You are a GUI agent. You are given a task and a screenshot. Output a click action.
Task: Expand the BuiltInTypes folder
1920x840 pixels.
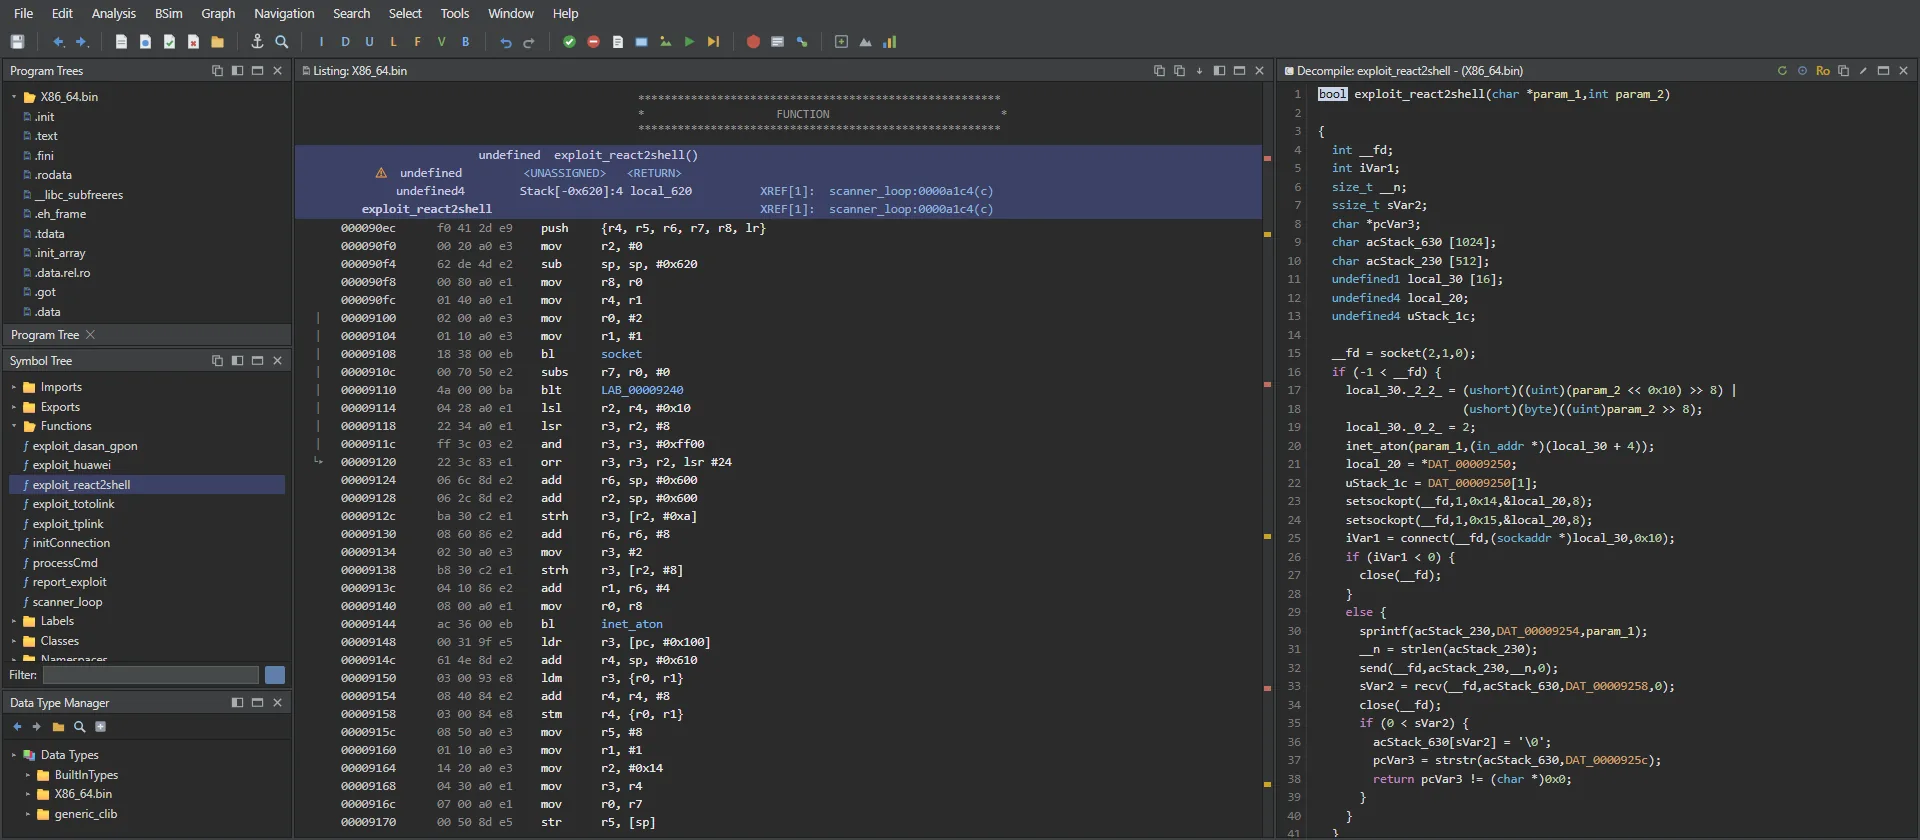click(28, 775)
